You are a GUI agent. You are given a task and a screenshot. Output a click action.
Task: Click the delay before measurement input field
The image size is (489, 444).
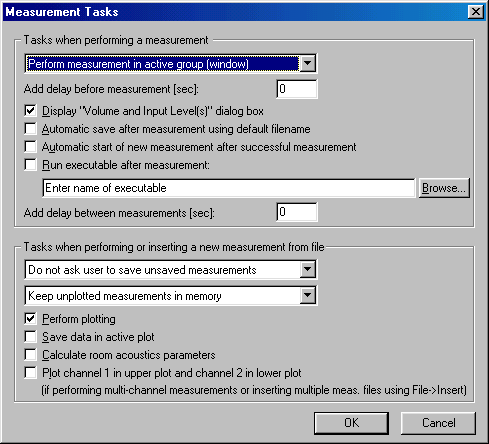[297, 89]
